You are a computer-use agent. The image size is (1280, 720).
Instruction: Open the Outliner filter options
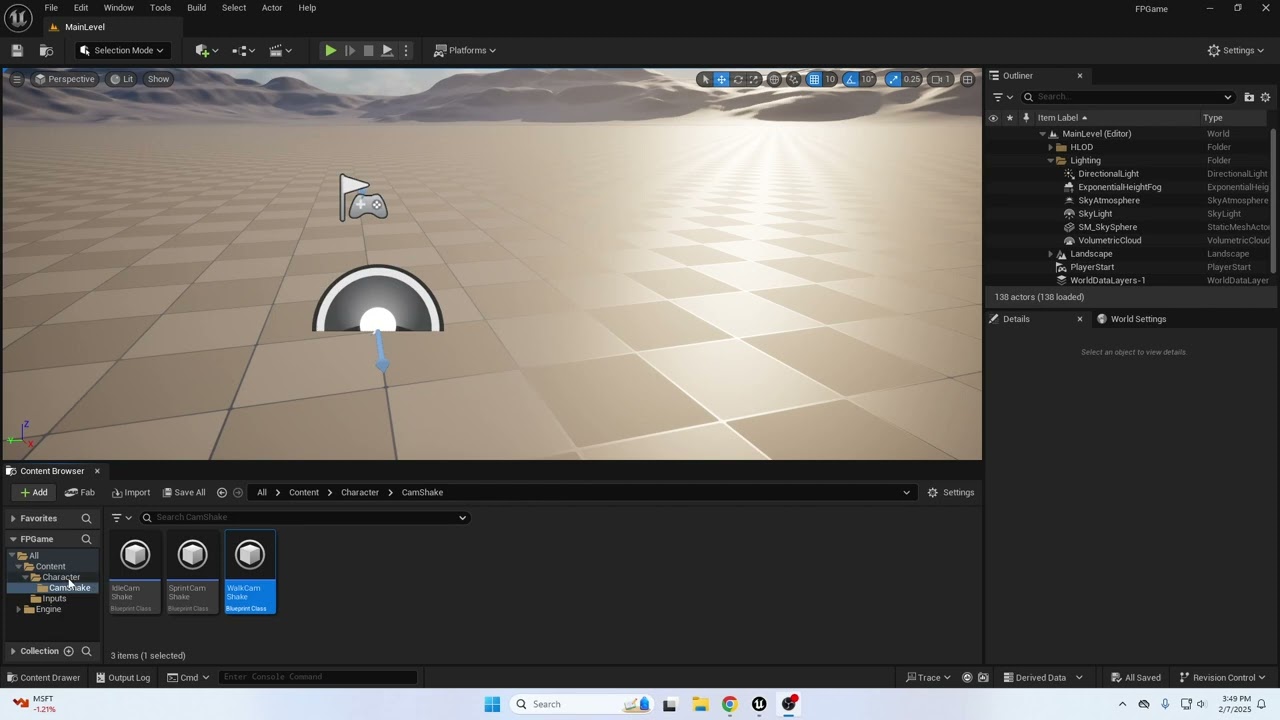pyautogui.click(x=1002, y=97)
